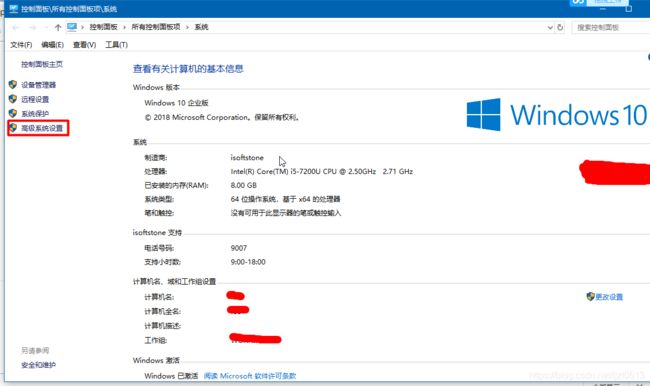Click shield icon beside 系统保护
This screenshot has height=386, width=650.
[x=13, y=113]
